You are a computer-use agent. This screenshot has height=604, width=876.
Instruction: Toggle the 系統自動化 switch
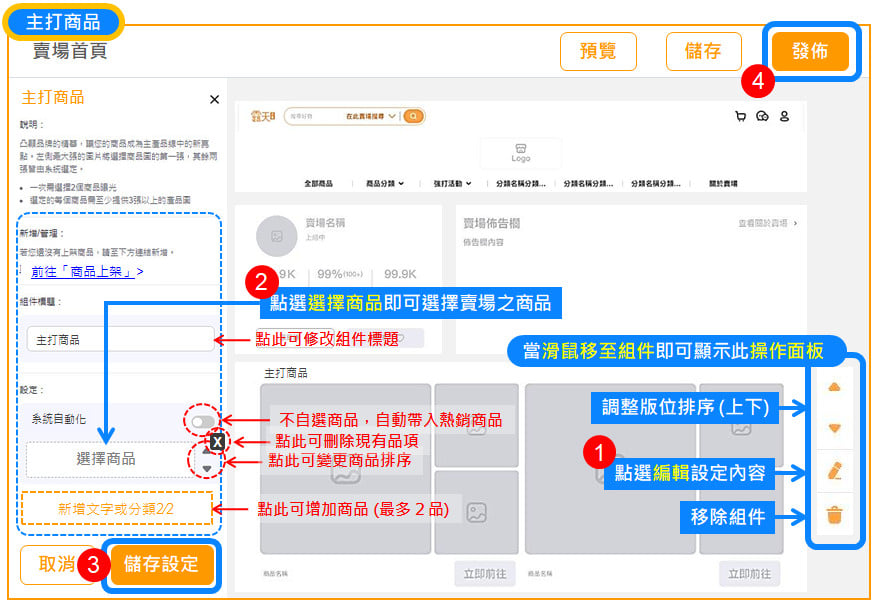203,422
